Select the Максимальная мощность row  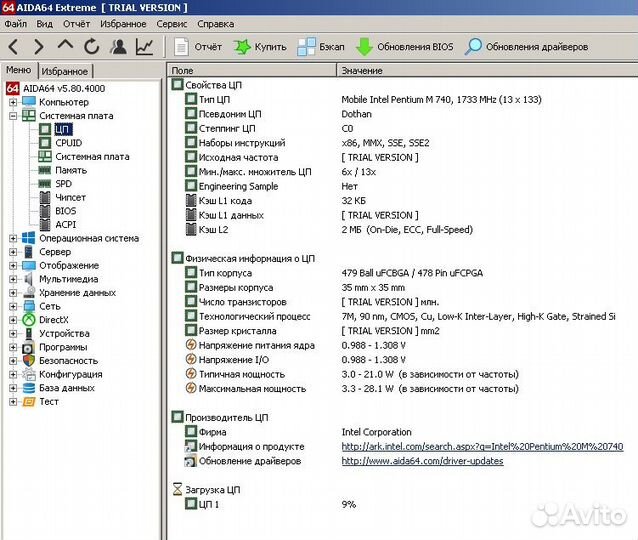403,389
